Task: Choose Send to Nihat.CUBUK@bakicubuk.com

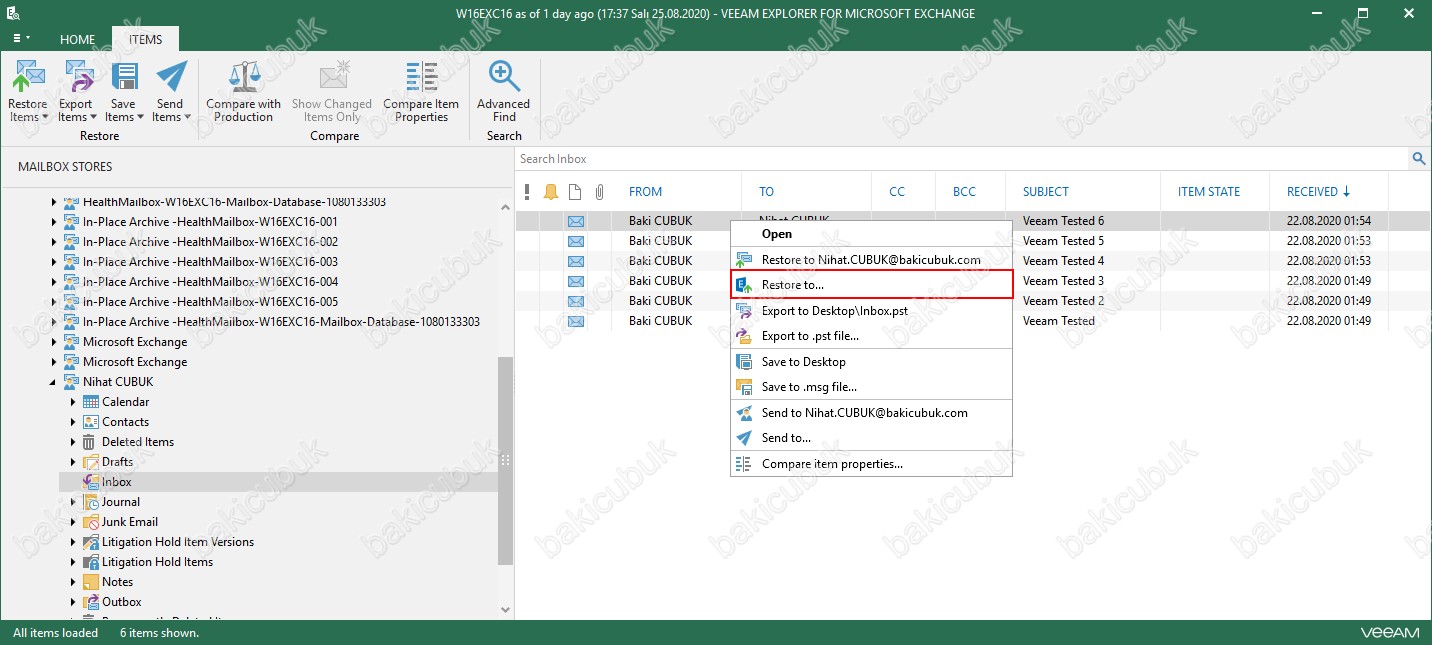Action: pyautogui.click(x=872, y=413)
